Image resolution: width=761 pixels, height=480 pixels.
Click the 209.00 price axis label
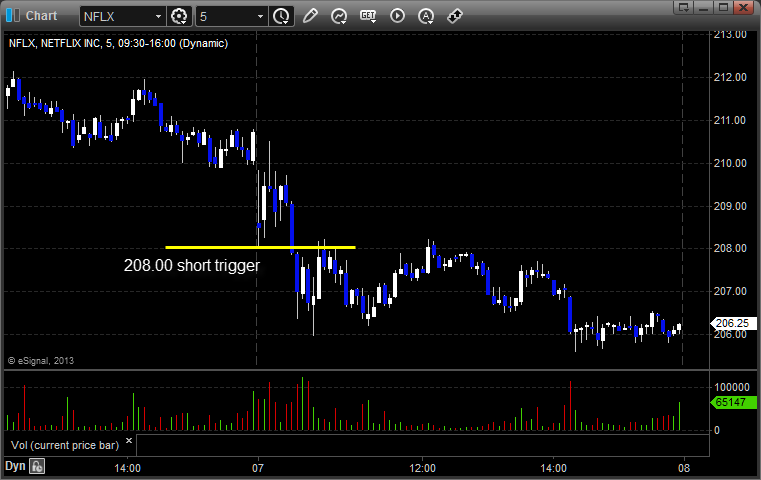[730, 206]
